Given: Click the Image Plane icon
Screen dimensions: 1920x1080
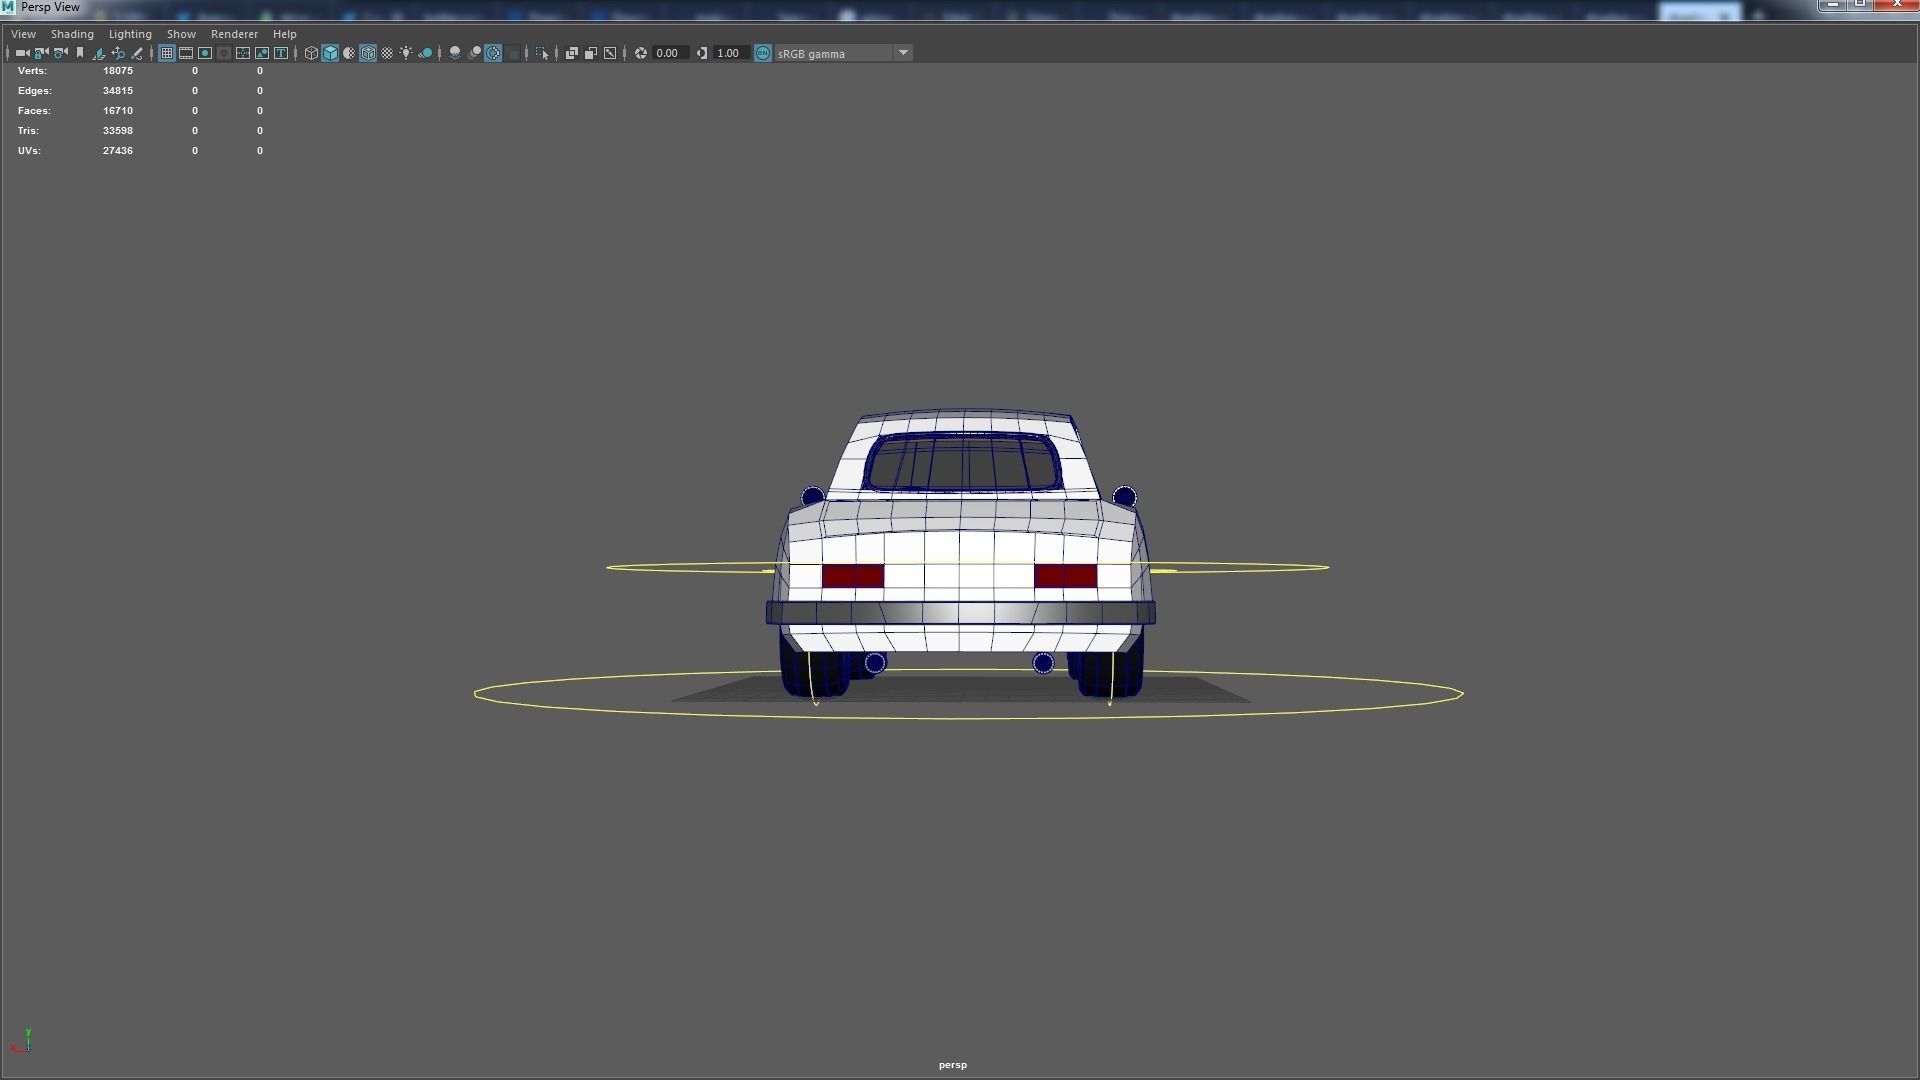Looking at the screenshot, I should tap(99, 53).
